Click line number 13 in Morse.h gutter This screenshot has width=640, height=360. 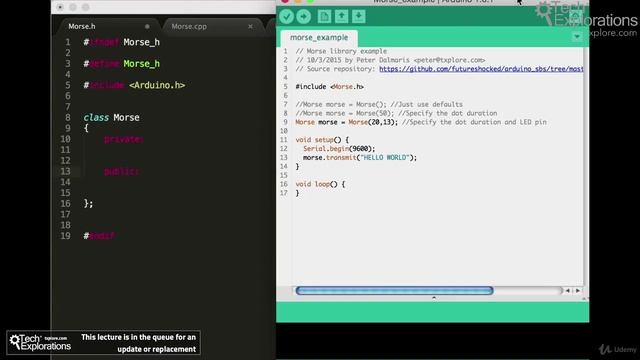[x=65, y=171]
